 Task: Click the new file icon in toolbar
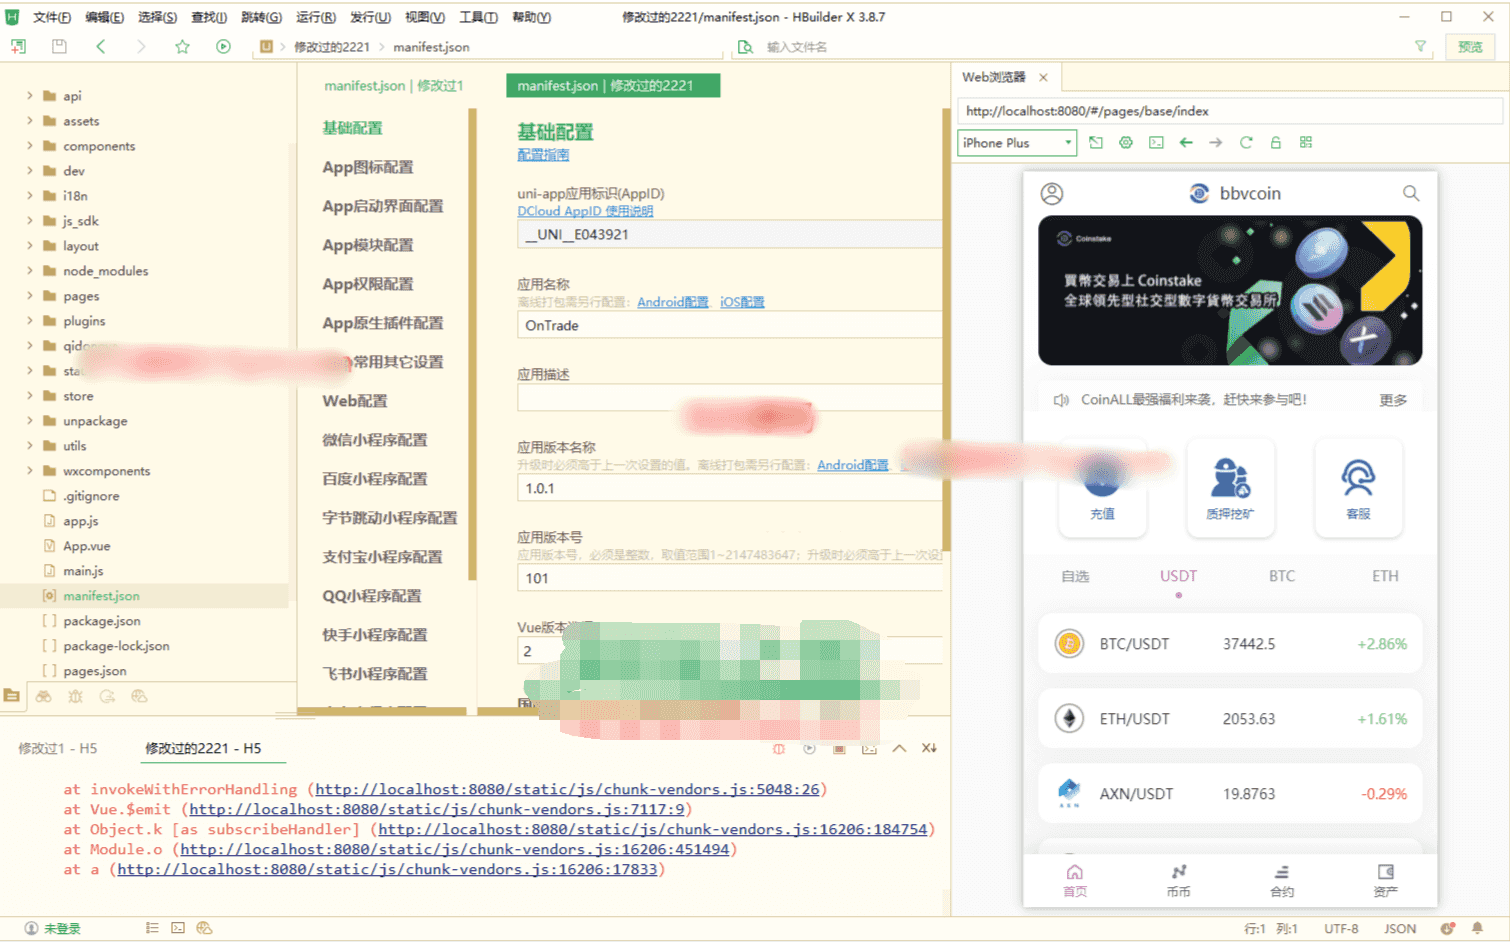pos(18,47)
